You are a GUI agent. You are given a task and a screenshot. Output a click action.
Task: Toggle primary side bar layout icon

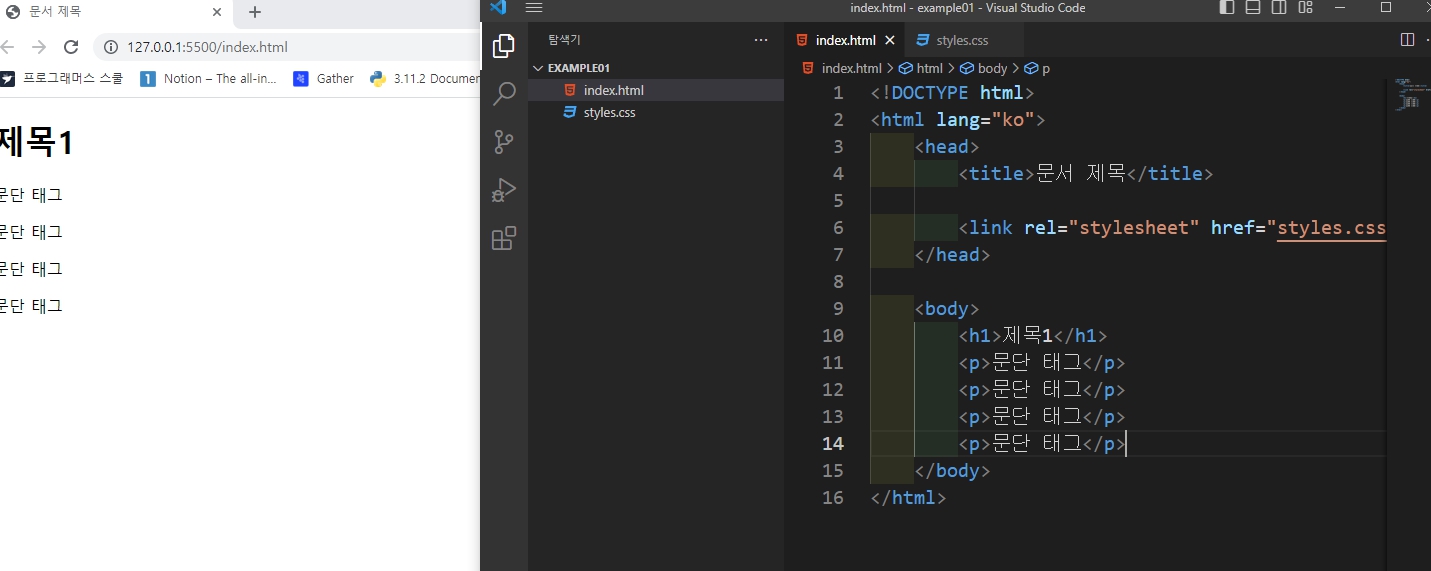pyautogui.click(x=1227, y=8)
